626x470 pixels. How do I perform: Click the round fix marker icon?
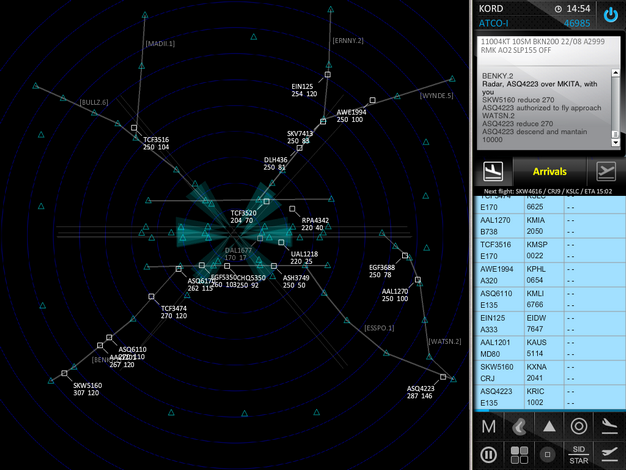pyautogui.click(x=548, y=455)
